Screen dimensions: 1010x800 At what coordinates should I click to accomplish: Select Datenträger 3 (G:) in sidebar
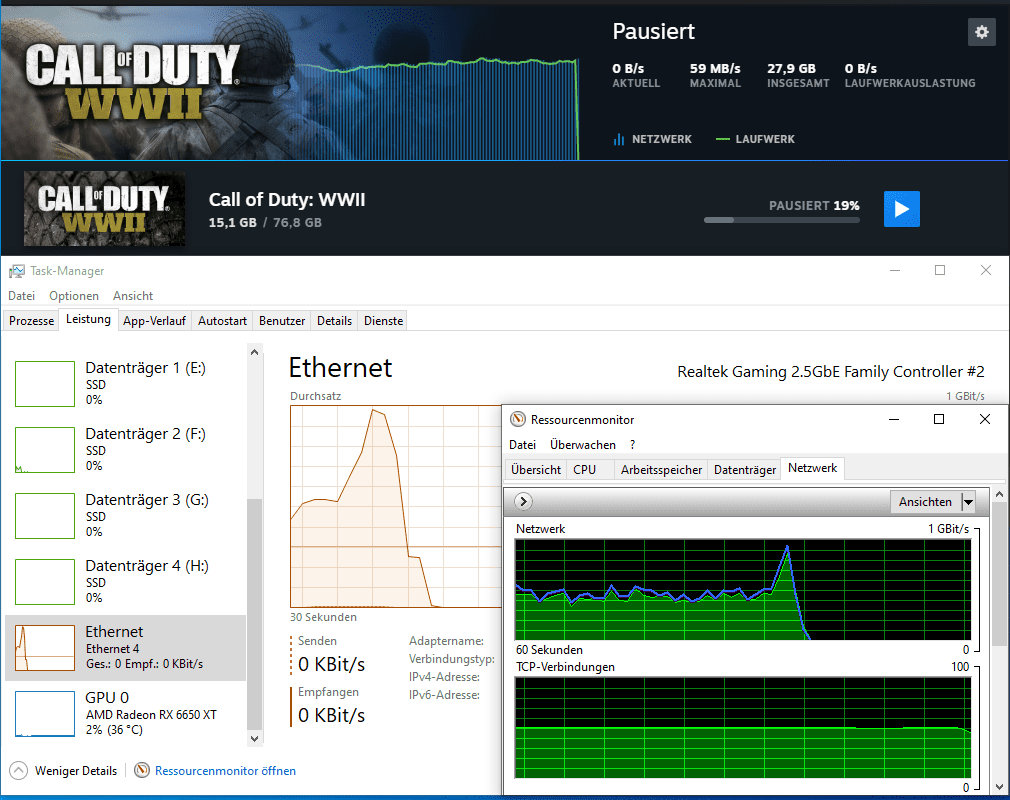tap(126, 516)
